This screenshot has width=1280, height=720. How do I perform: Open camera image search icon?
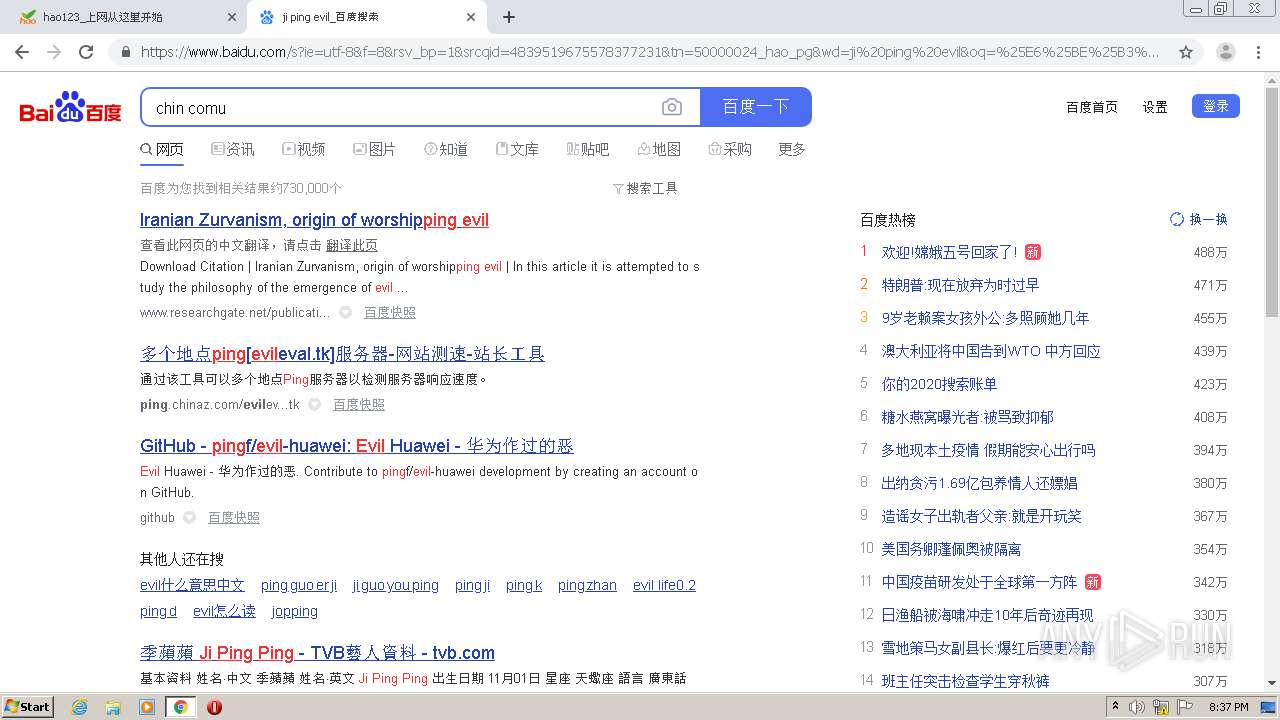coord(672,107)
